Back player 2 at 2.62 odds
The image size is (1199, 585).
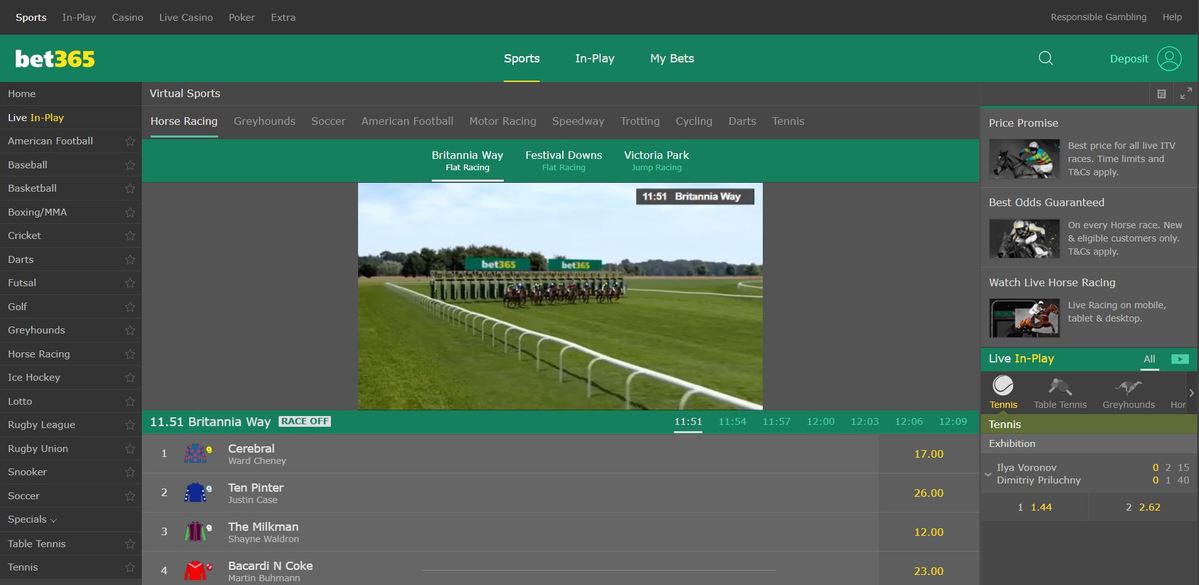click(x=1143, y=507)
